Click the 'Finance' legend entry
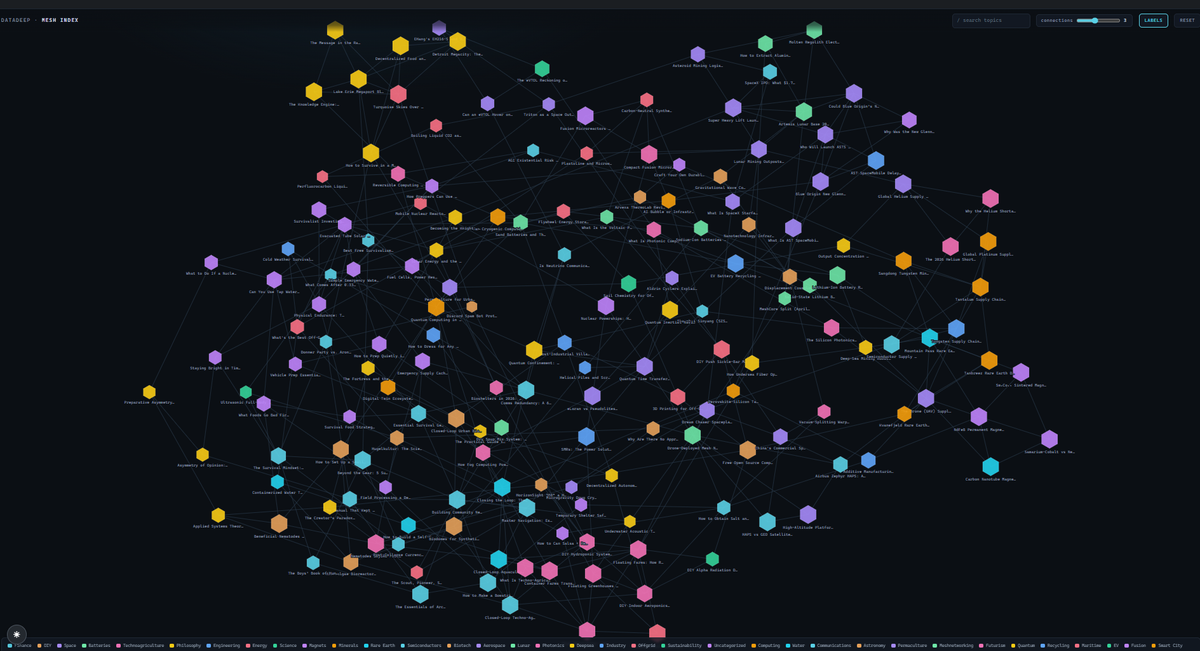Viewport: 1200px width, 651px height. 19,646
